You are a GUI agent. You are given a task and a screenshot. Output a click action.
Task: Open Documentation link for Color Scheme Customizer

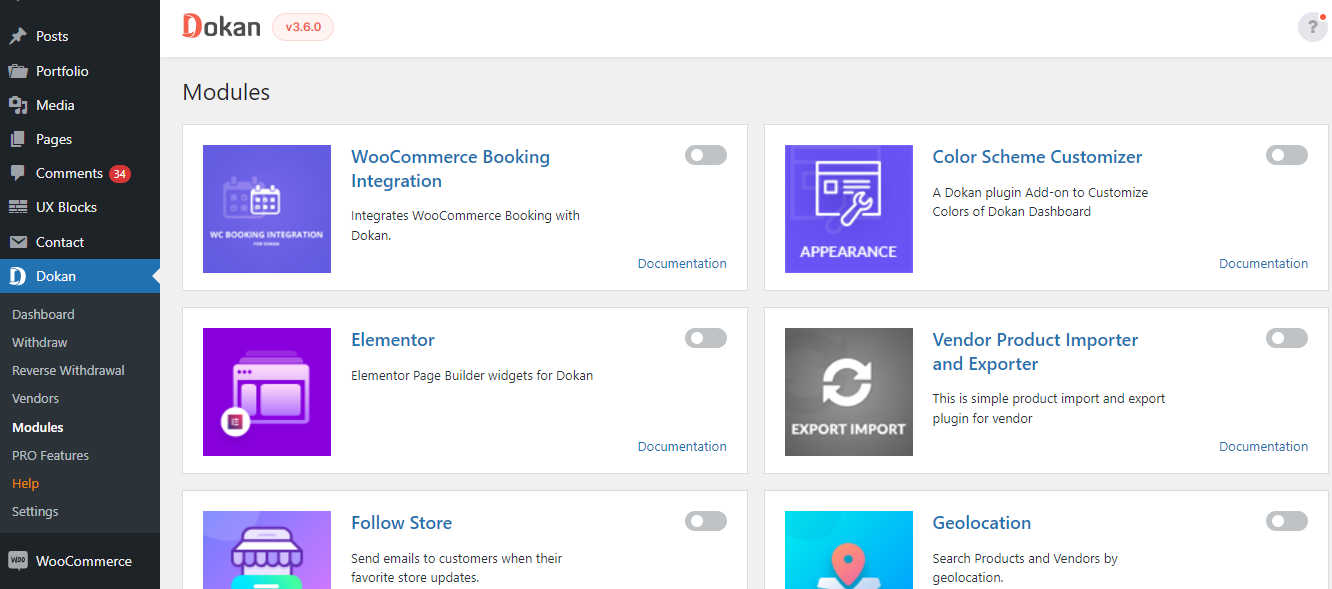point(1263,263)
